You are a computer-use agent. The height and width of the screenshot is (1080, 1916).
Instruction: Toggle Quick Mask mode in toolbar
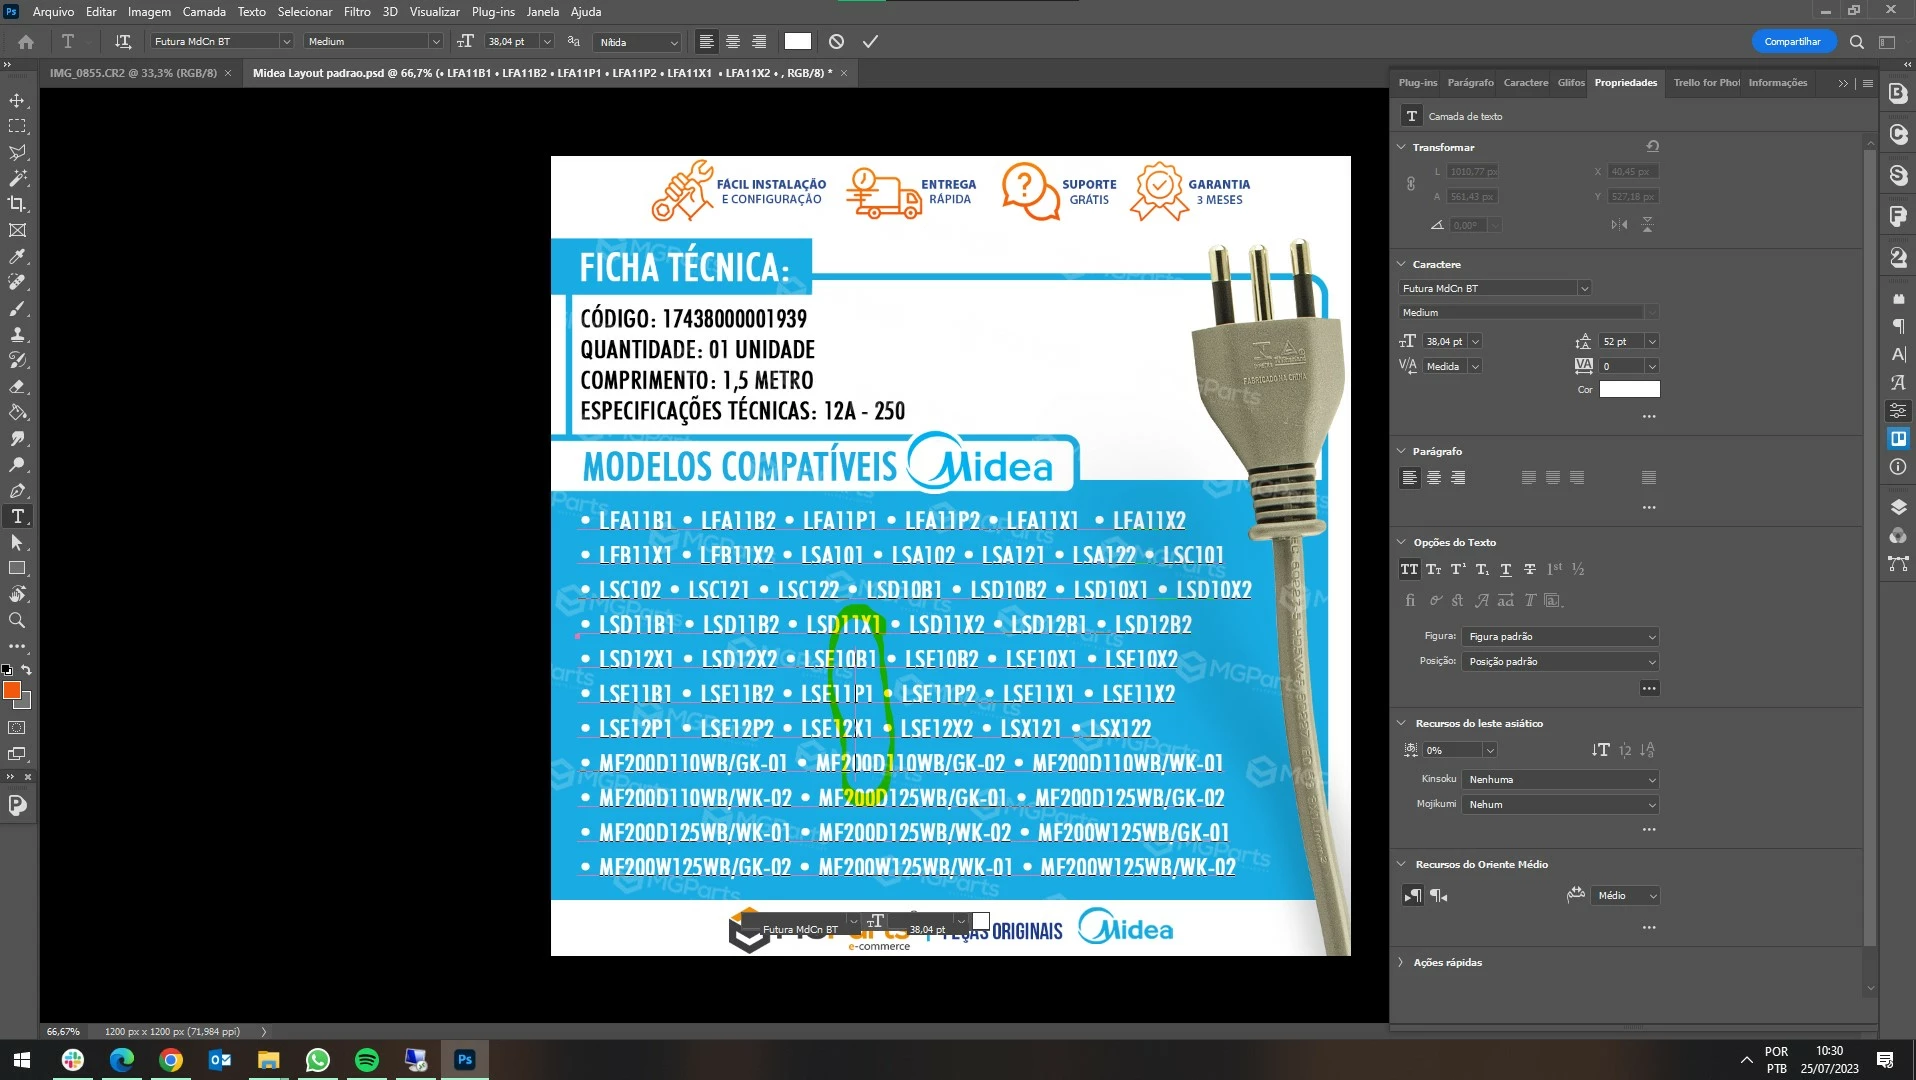[17, 728]
